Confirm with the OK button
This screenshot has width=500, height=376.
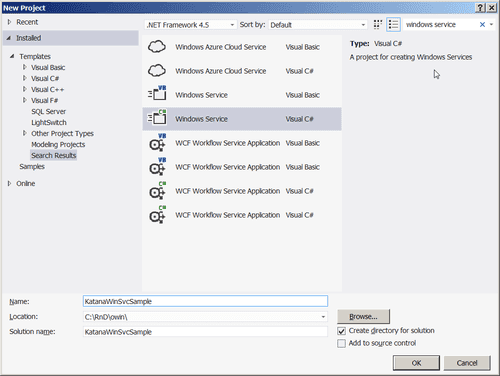tap(416, 363)
